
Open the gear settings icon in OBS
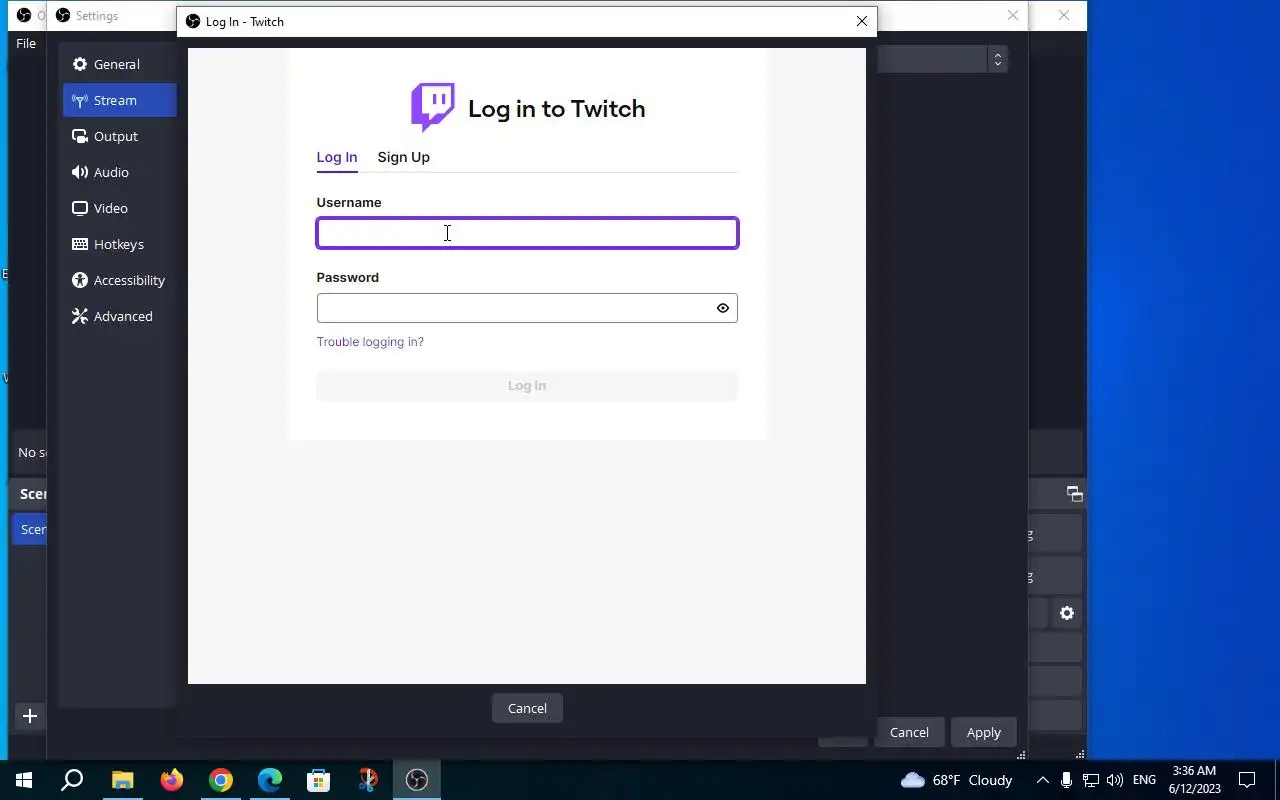[1067, 613]
